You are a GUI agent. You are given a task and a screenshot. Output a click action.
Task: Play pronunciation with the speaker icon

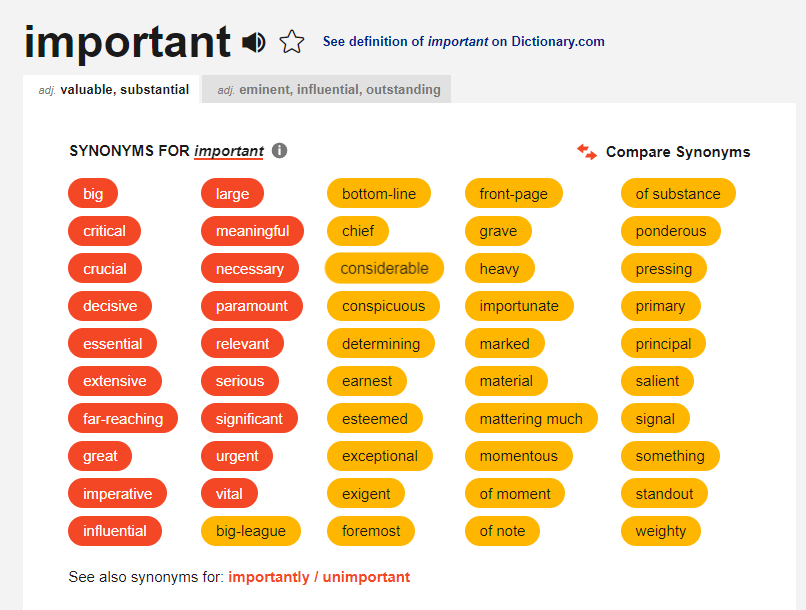coord(253,42)
